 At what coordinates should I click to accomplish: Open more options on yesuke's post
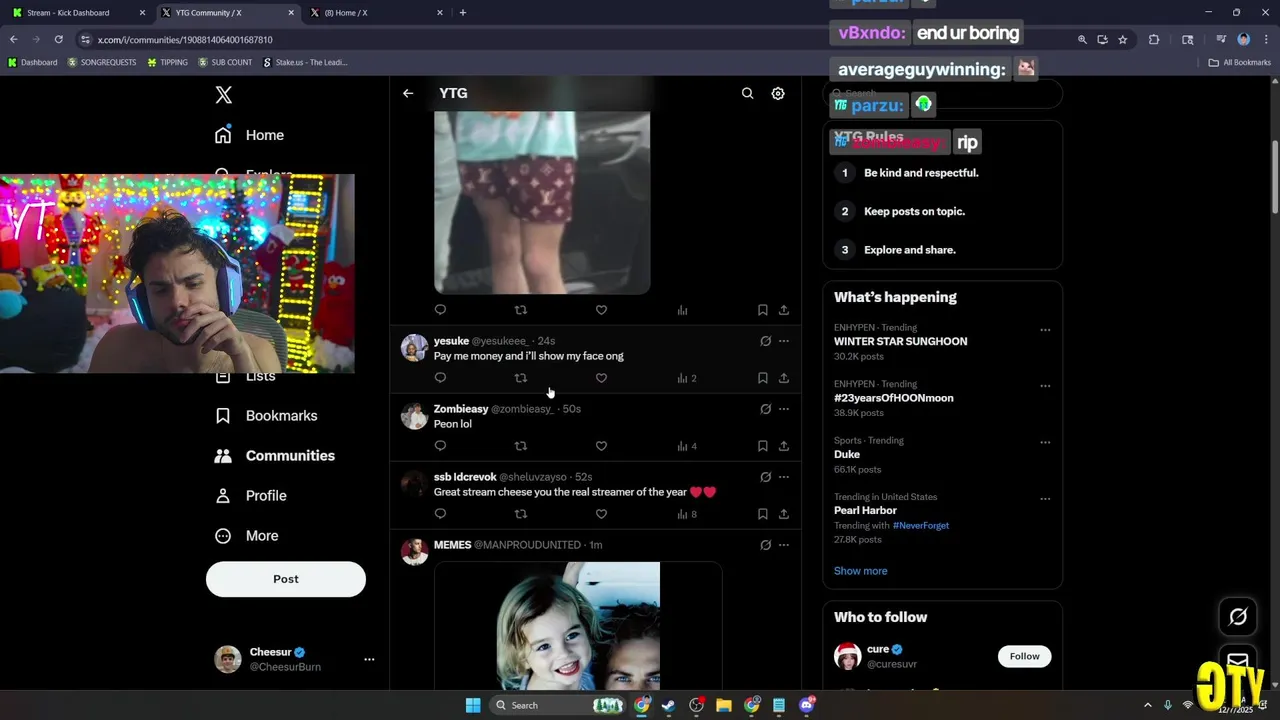(x=784, y=341)
